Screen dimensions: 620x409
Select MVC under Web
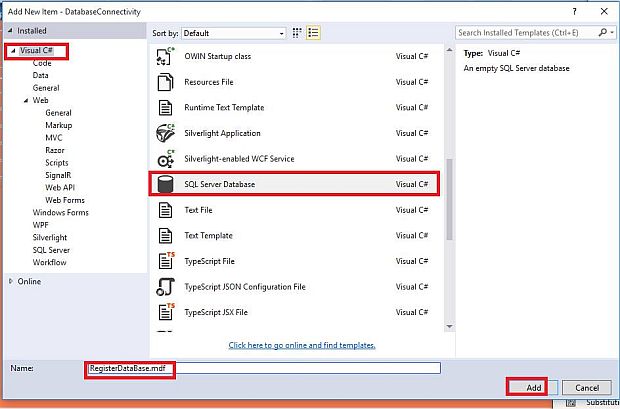click(54, 138)
